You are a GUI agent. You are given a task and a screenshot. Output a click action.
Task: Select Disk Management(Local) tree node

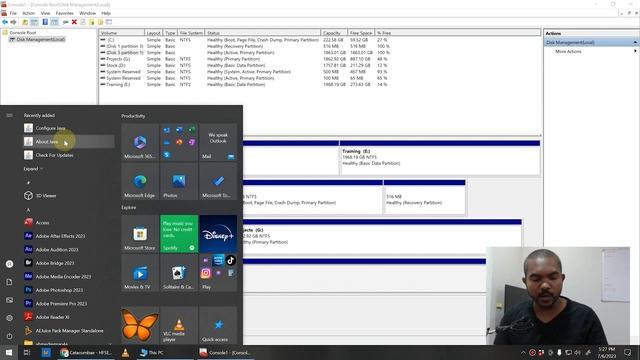(x=40, y=39)
